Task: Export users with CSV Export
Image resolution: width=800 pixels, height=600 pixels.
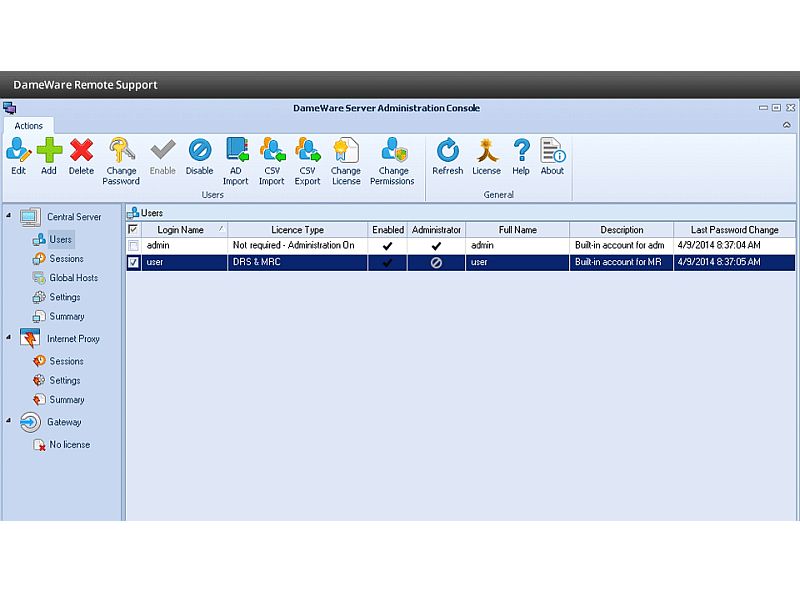Action: tap(307, 161)
